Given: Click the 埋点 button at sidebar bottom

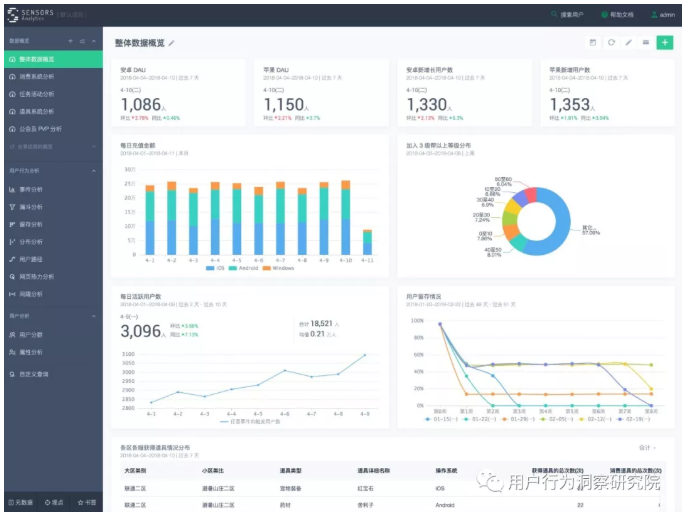Looking at the screenshot, I should click(53, 502).
